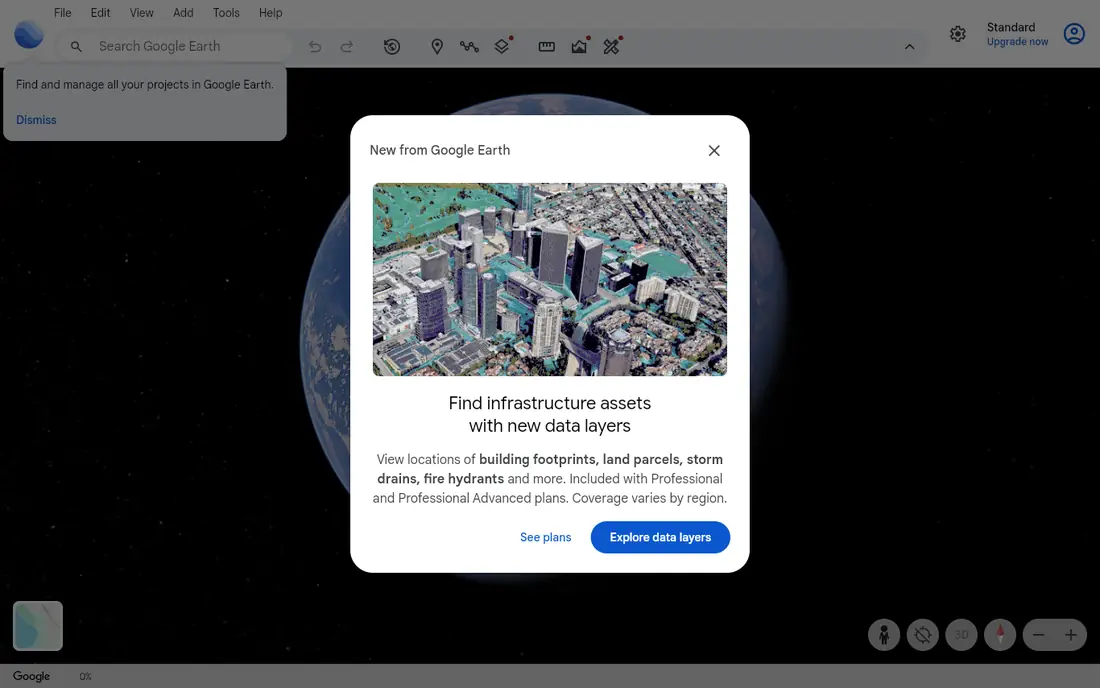The height and width of the screenshot is (688, 1100).
Task: Select the draw path or polygon tool
Action: [x=469, y=46]
